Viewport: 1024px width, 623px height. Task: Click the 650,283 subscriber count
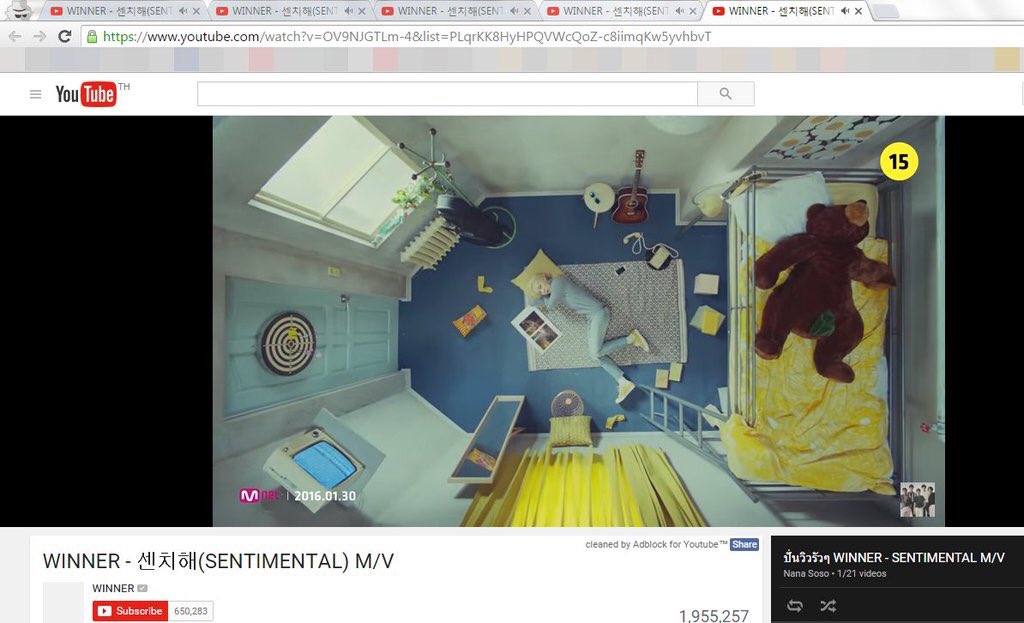click(x=191, y=611)
